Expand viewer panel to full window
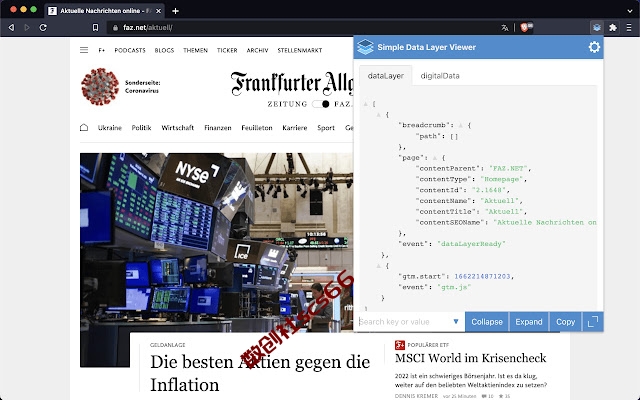640x400 pixels. [593, 322]
